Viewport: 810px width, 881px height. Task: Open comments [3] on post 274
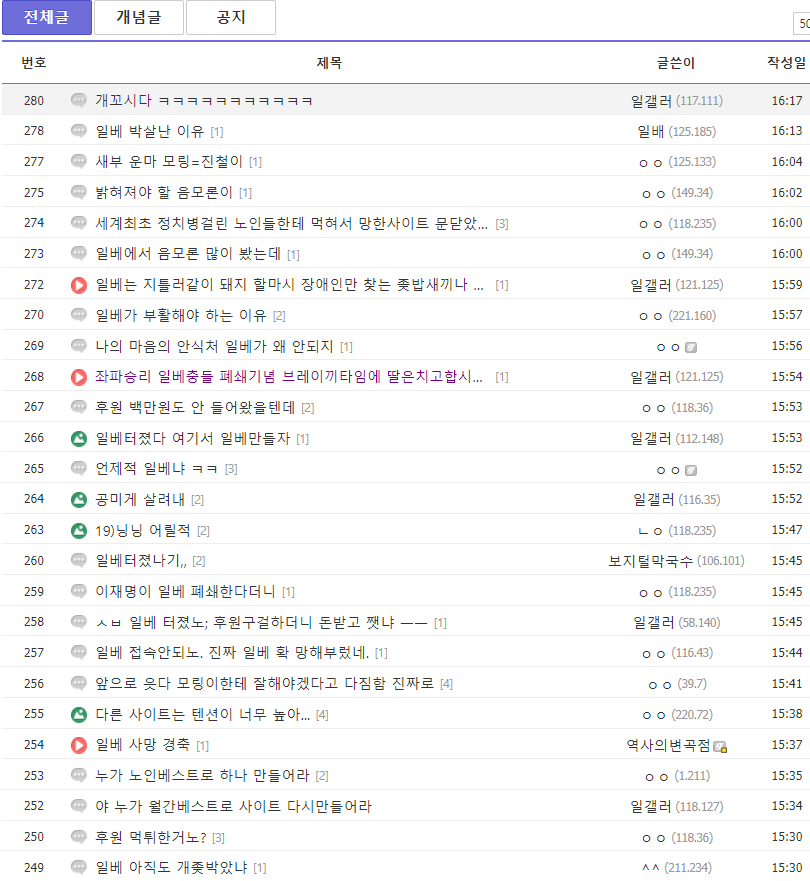pos(502,224)
